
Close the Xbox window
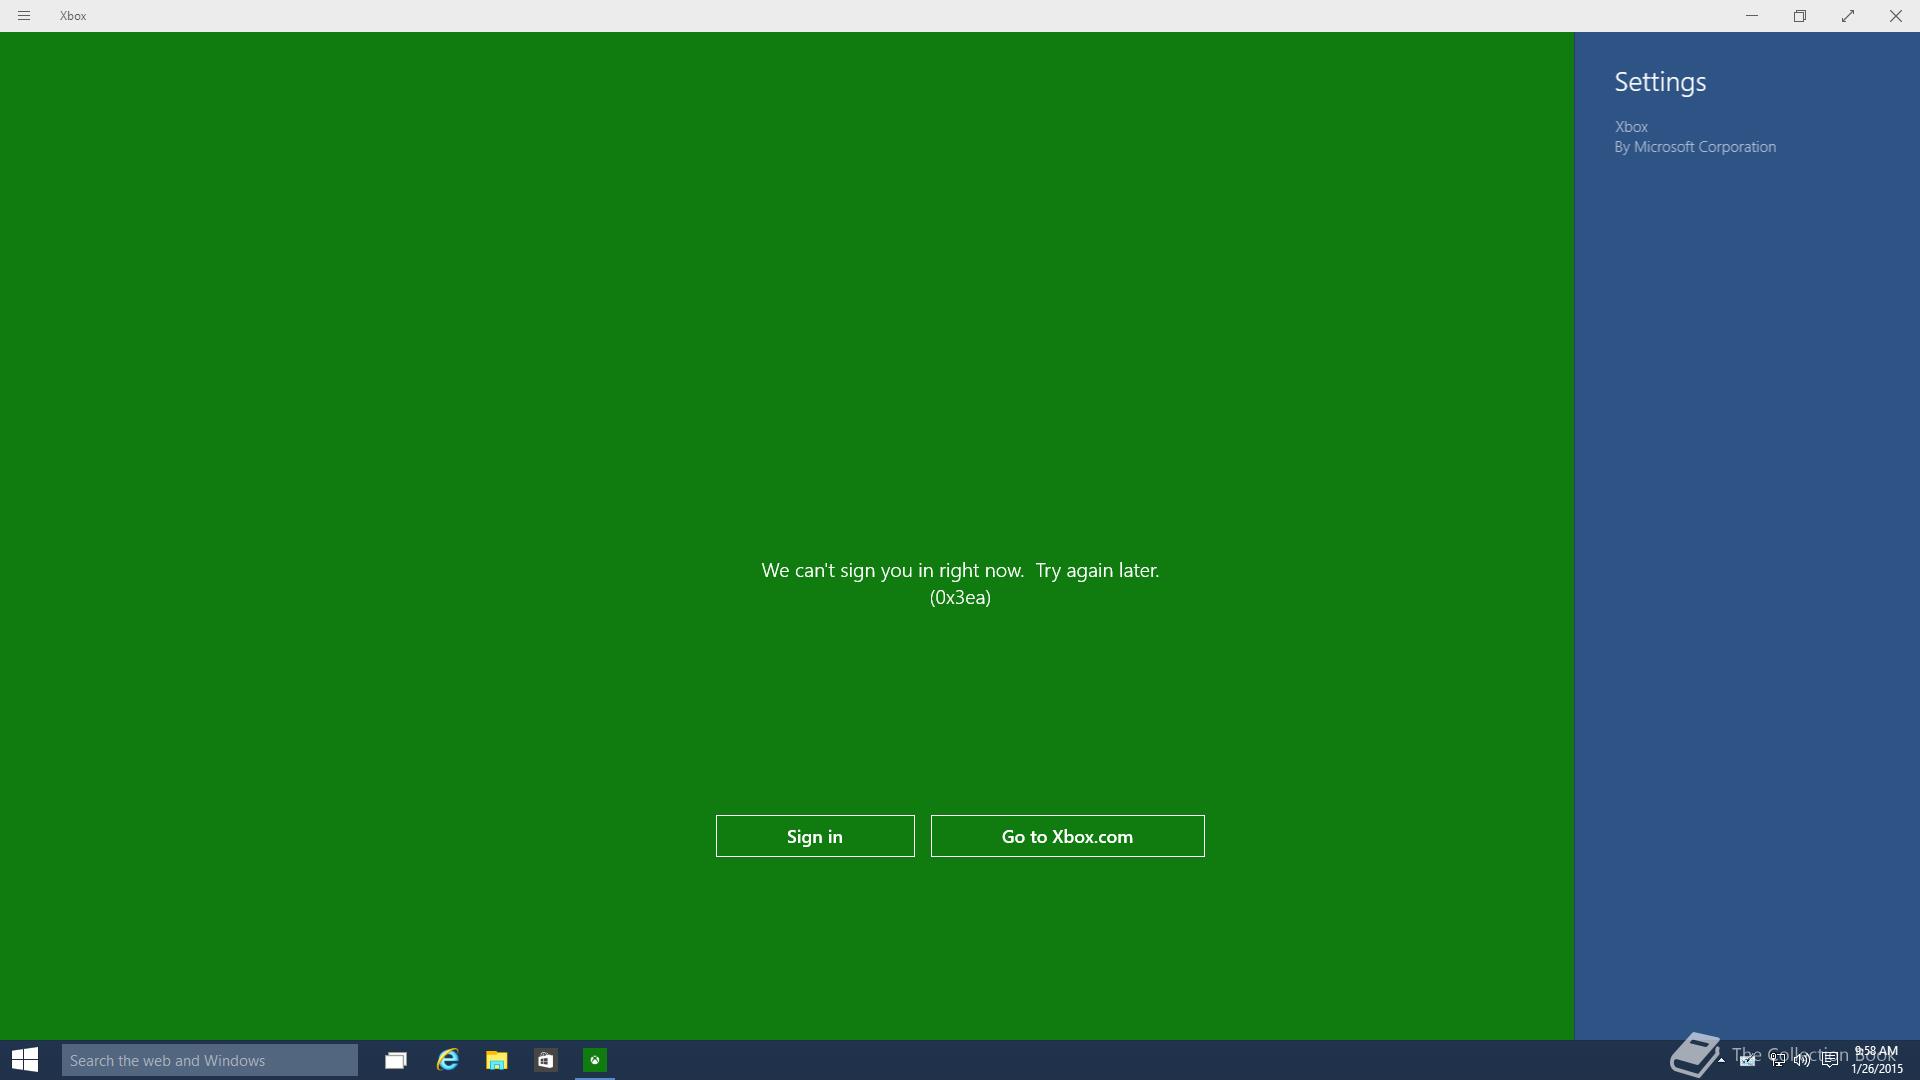(x=1896, y=16)
